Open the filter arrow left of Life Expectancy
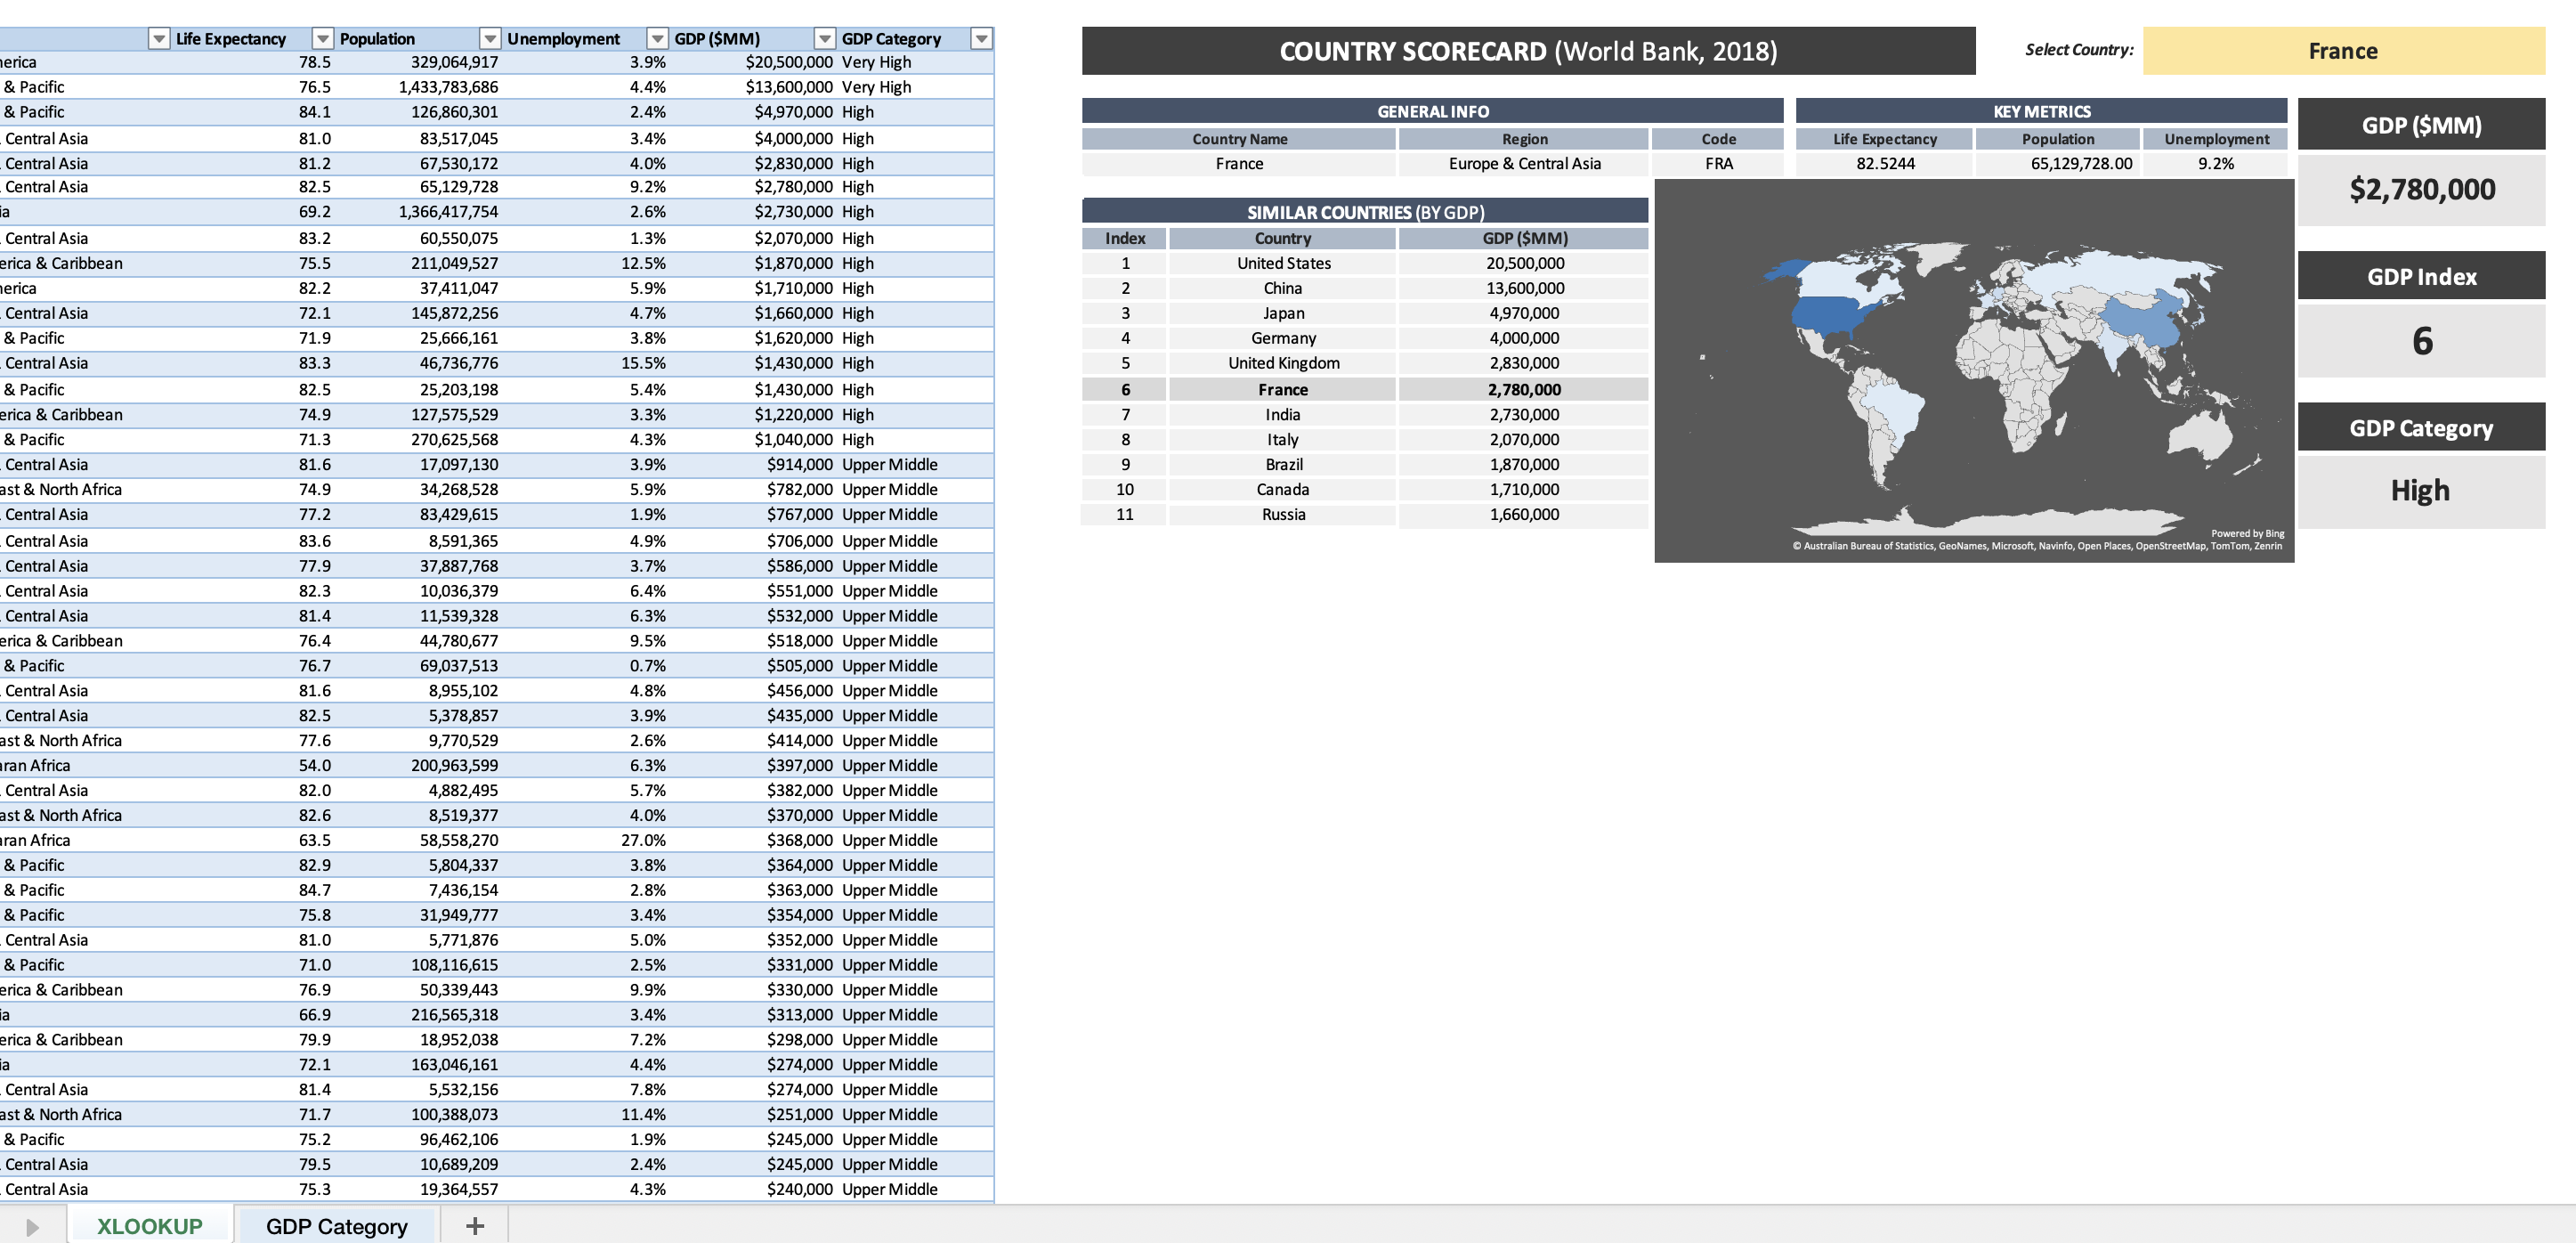The width and height of the screenshot is (2576, 1243). [159, 39]
